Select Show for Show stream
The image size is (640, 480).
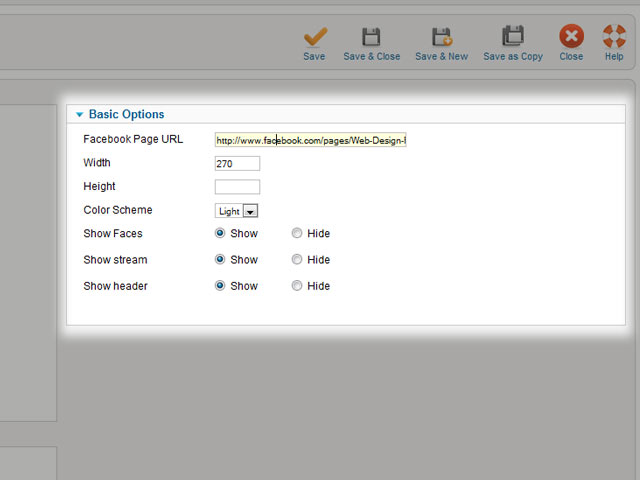point(220,259)
